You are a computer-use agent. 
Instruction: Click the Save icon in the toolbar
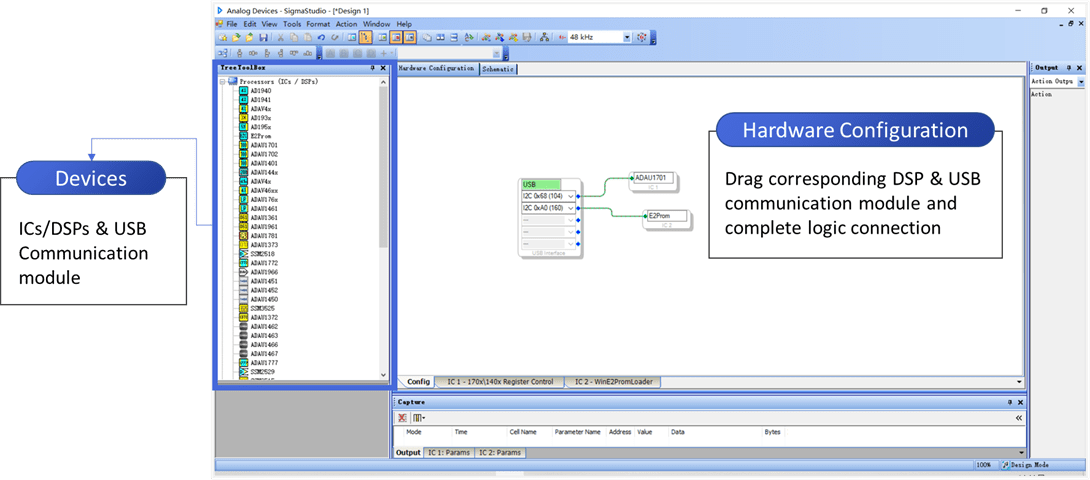coord(262,37)
